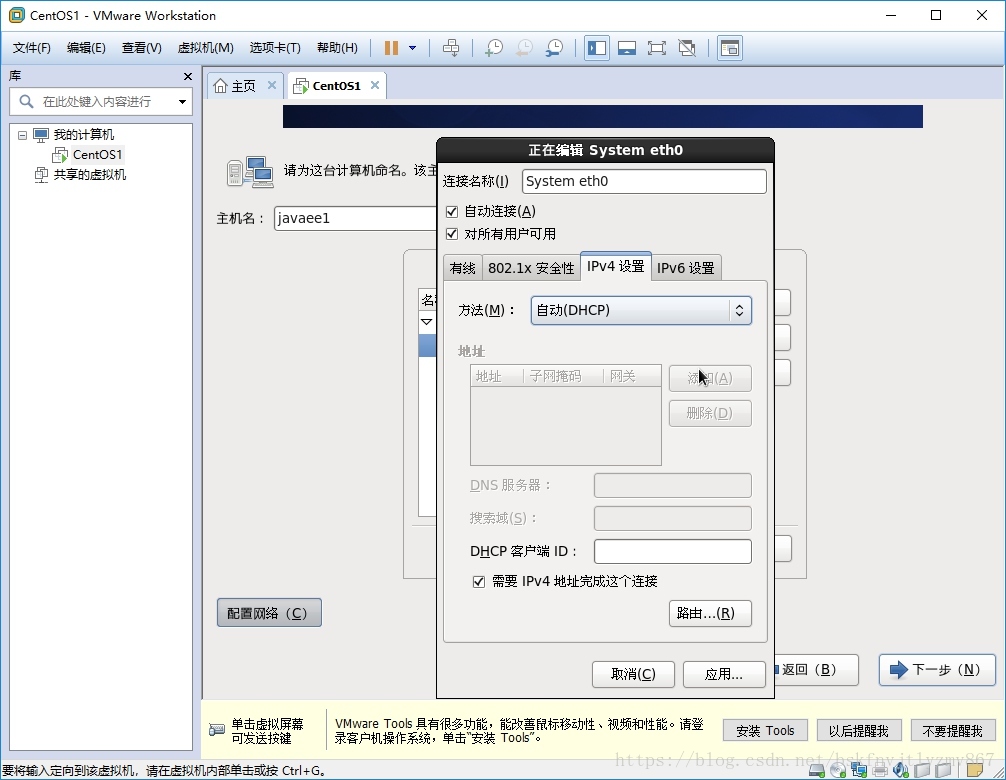This screenshot has height=780, width=1006.
Task: Click the 连接名称 field containing System eth0
Action: (644, 182)
